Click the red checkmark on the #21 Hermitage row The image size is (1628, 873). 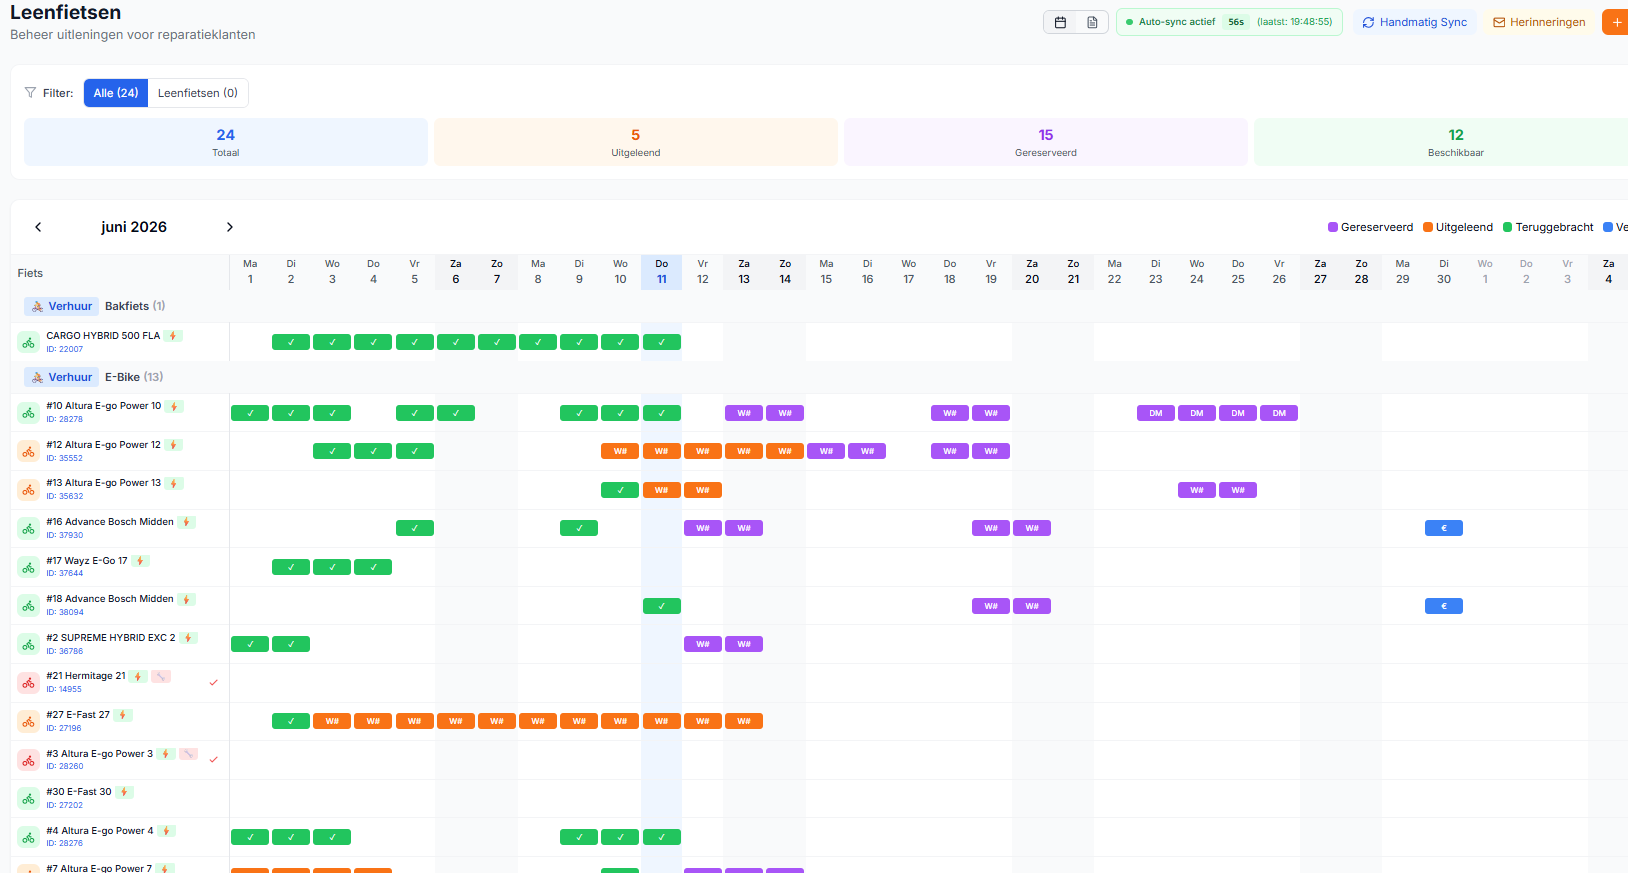213,683
